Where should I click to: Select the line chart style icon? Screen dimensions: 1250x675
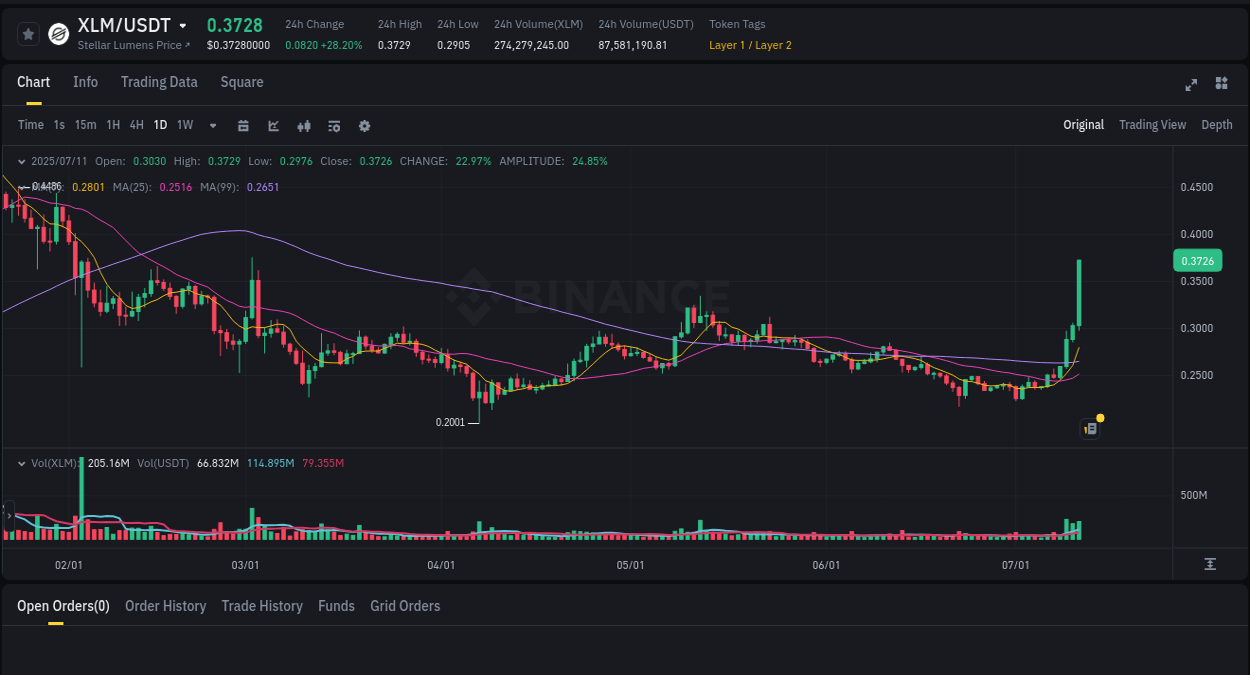click(x=273, y=125)
